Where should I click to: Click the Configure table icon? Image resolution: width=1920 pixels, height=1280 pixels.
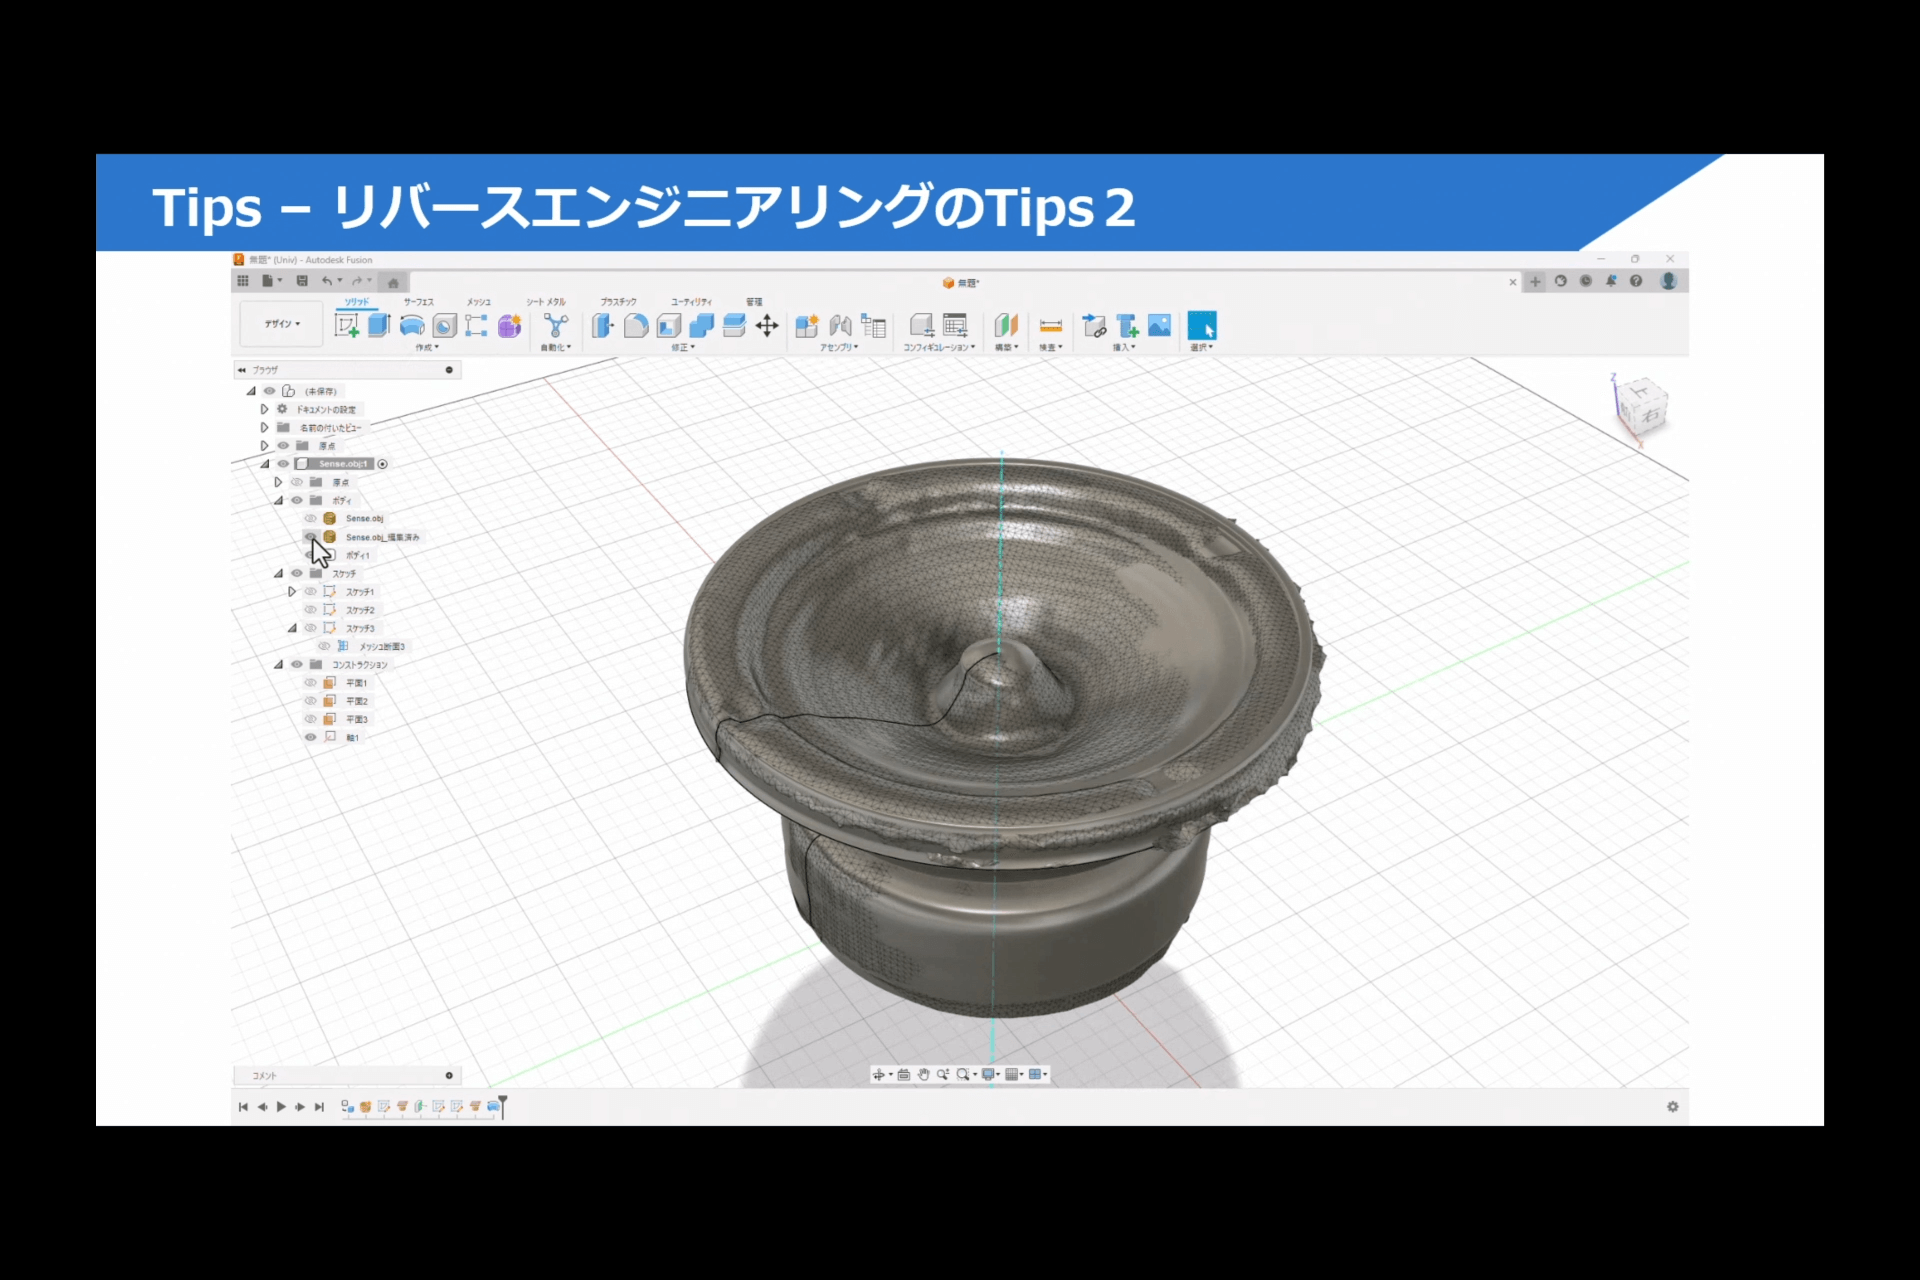point(955,326)
